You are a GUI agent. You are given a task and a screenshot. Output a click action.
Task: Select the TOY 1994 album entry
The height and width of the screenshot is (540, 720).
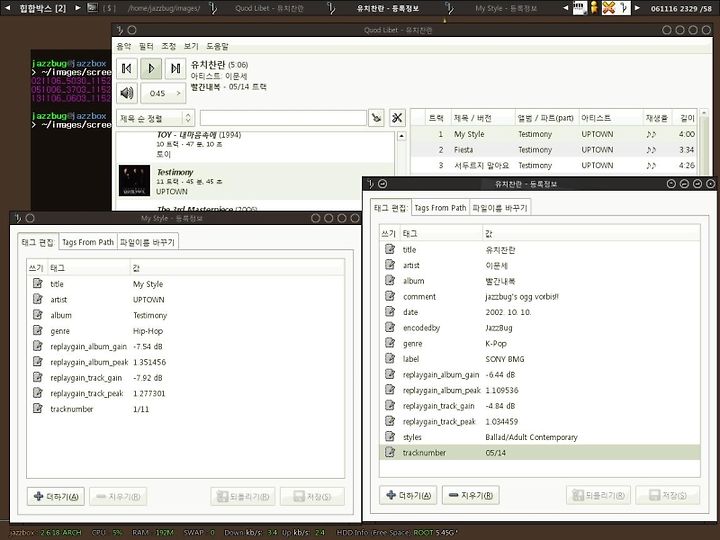255,144
